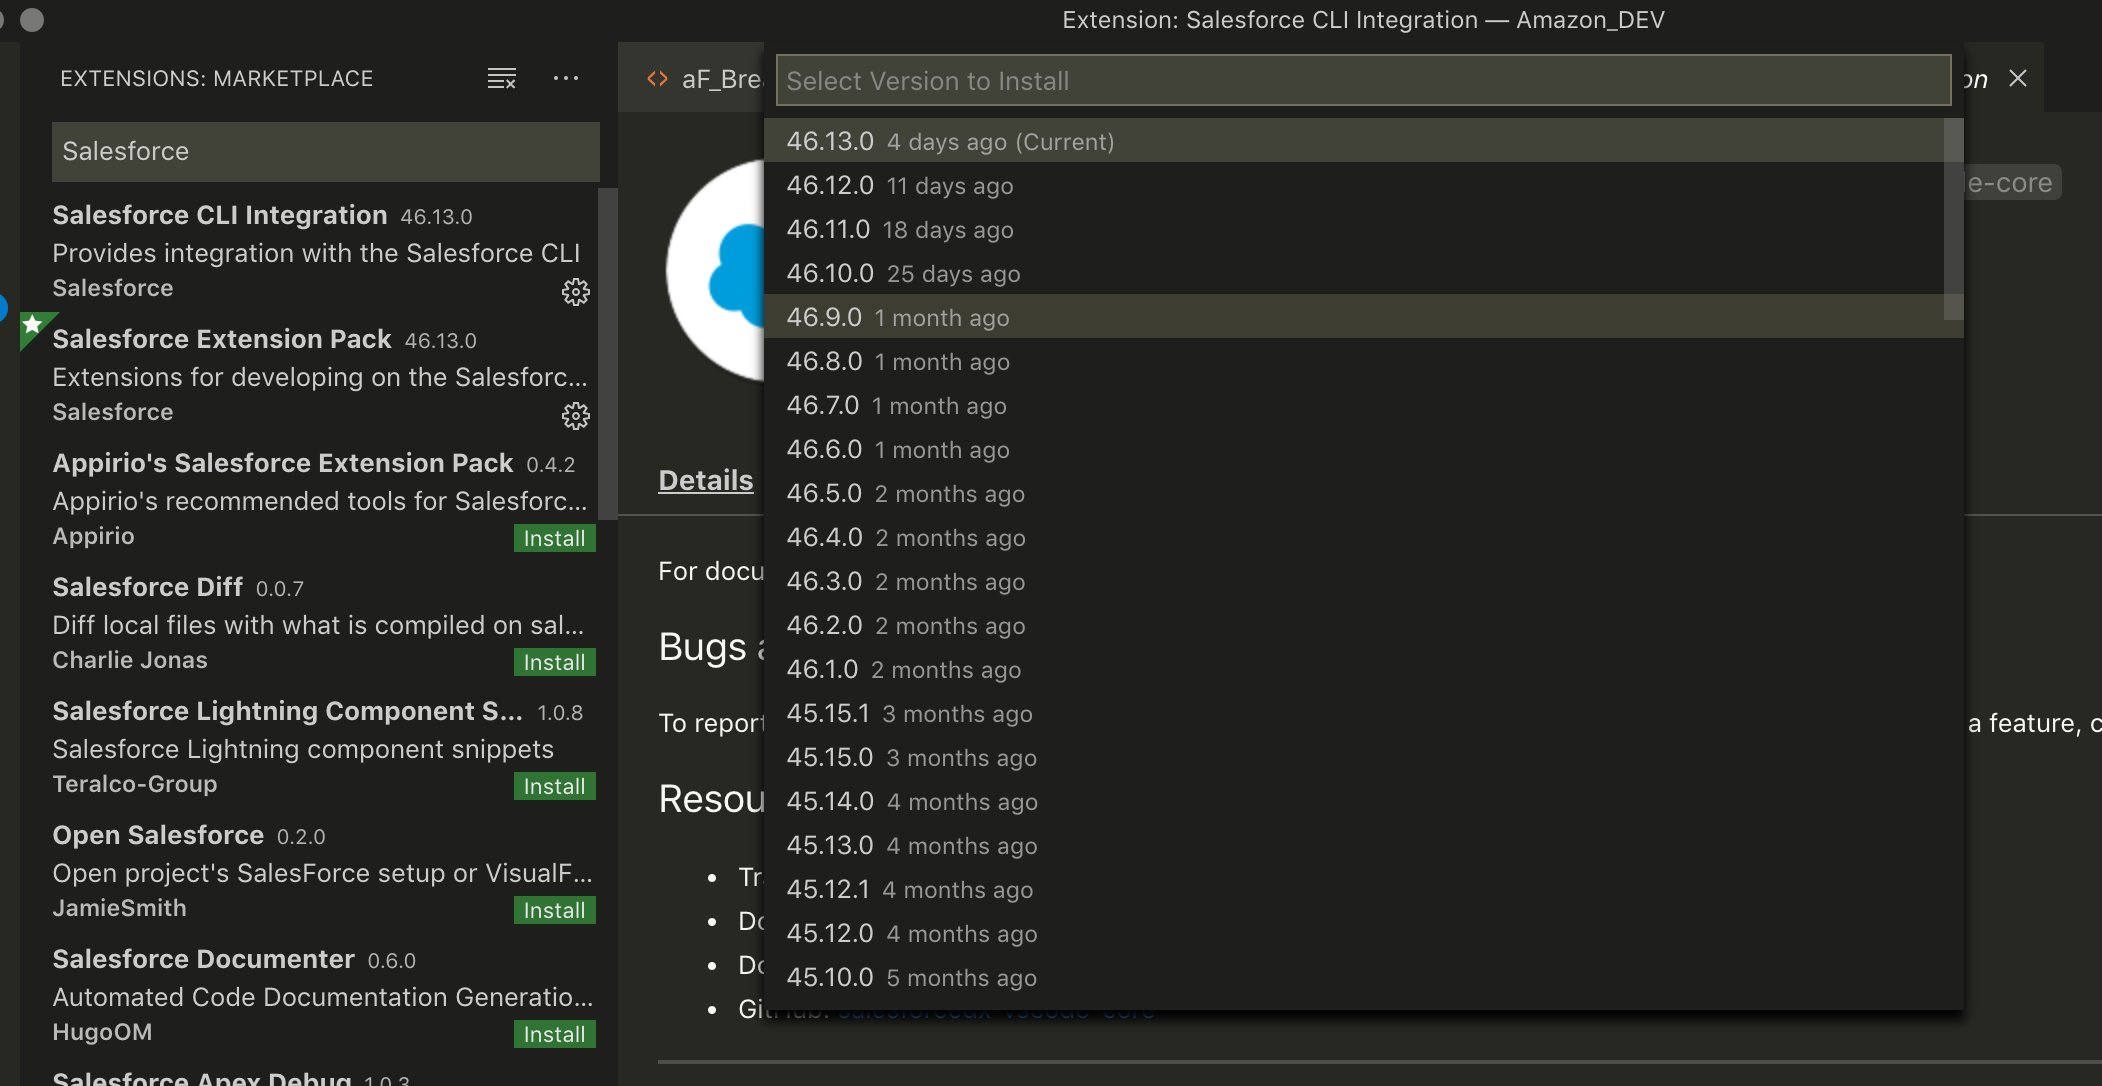The image size is (2102, 1086).
Task: Install the Open Salesforce extension
Action: 554,910
